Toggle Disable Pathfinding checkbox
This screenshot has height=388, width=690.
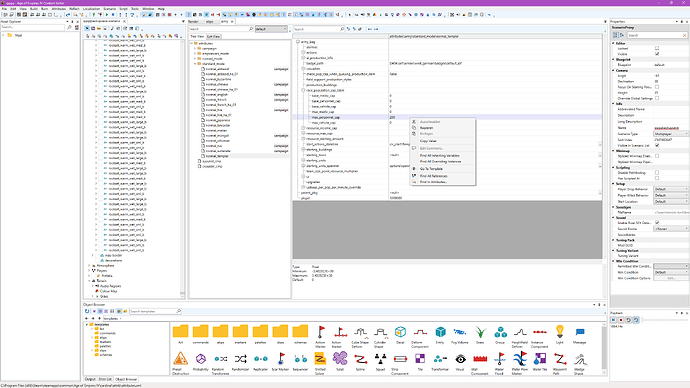pos(657,173)
